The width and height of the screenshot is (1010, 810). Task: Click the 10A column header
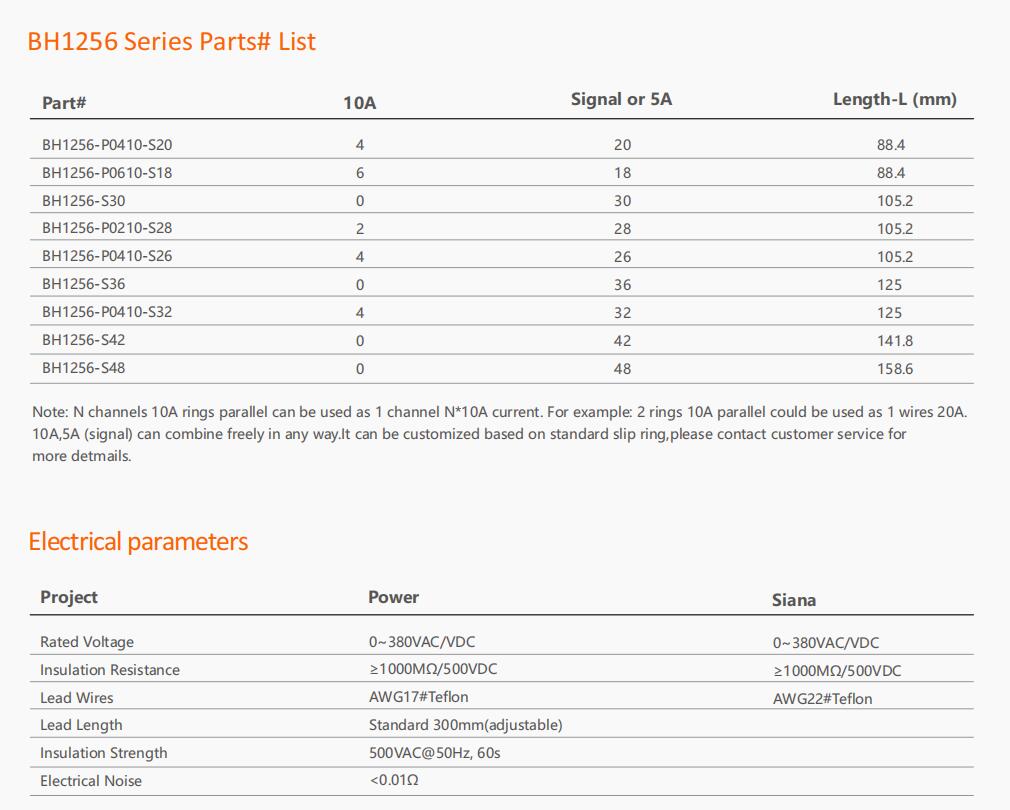point(359,103)
